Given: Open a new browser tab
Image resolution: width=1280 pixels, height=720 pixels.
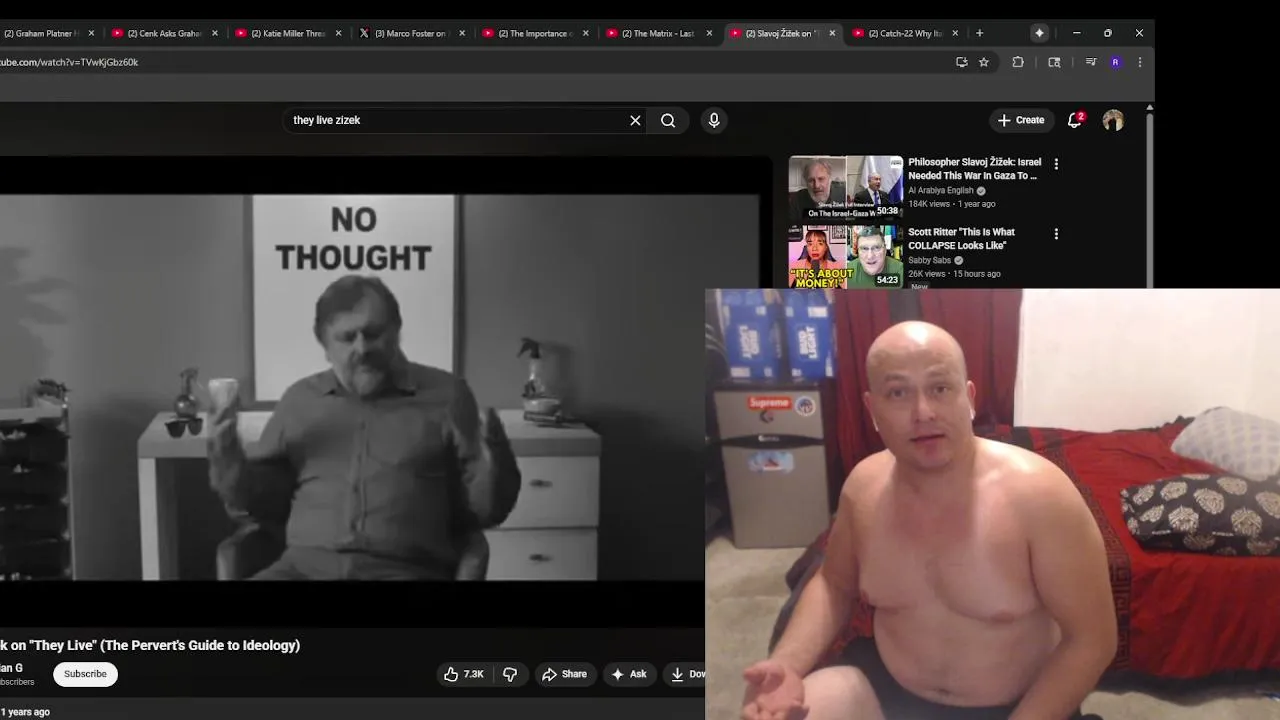Looking at the screenshot, I should 979,33.
